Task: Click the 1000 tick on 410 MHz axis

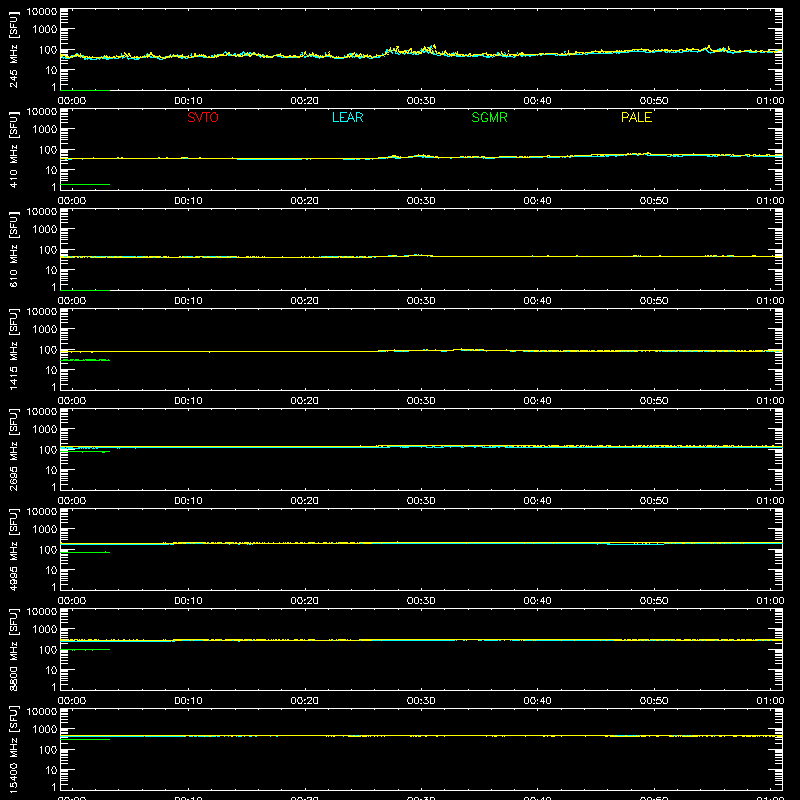Action: pyautogui.click(x=45, y=130)
